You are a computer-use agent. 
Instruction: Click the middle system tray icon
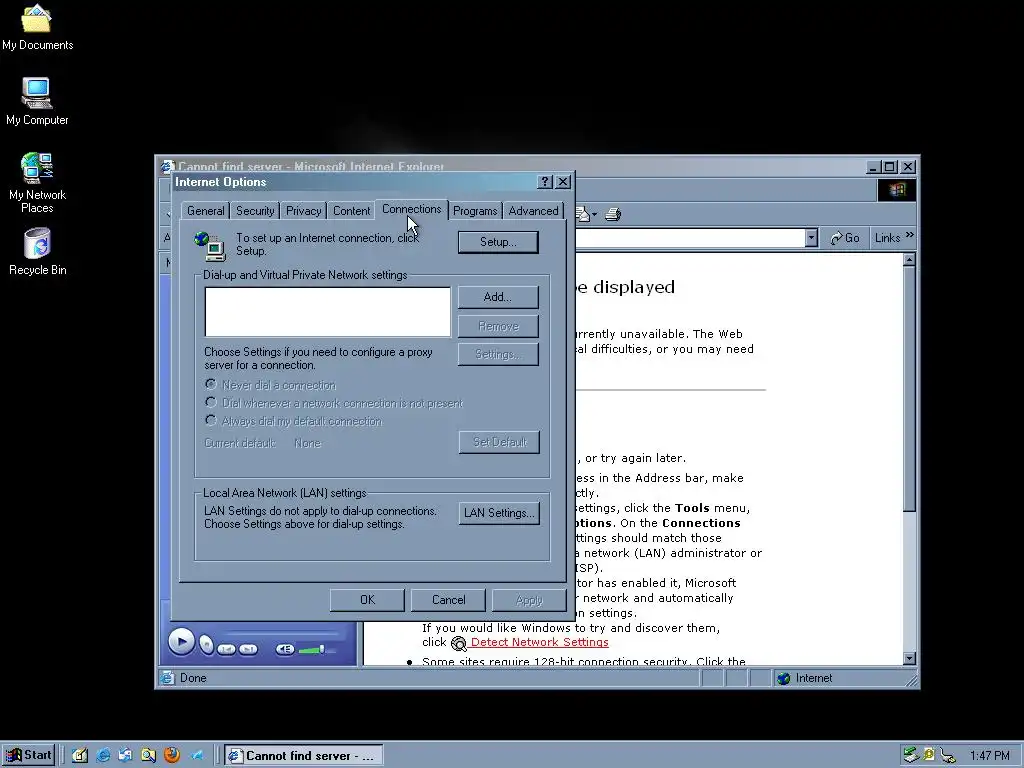[x=929, y=755]
